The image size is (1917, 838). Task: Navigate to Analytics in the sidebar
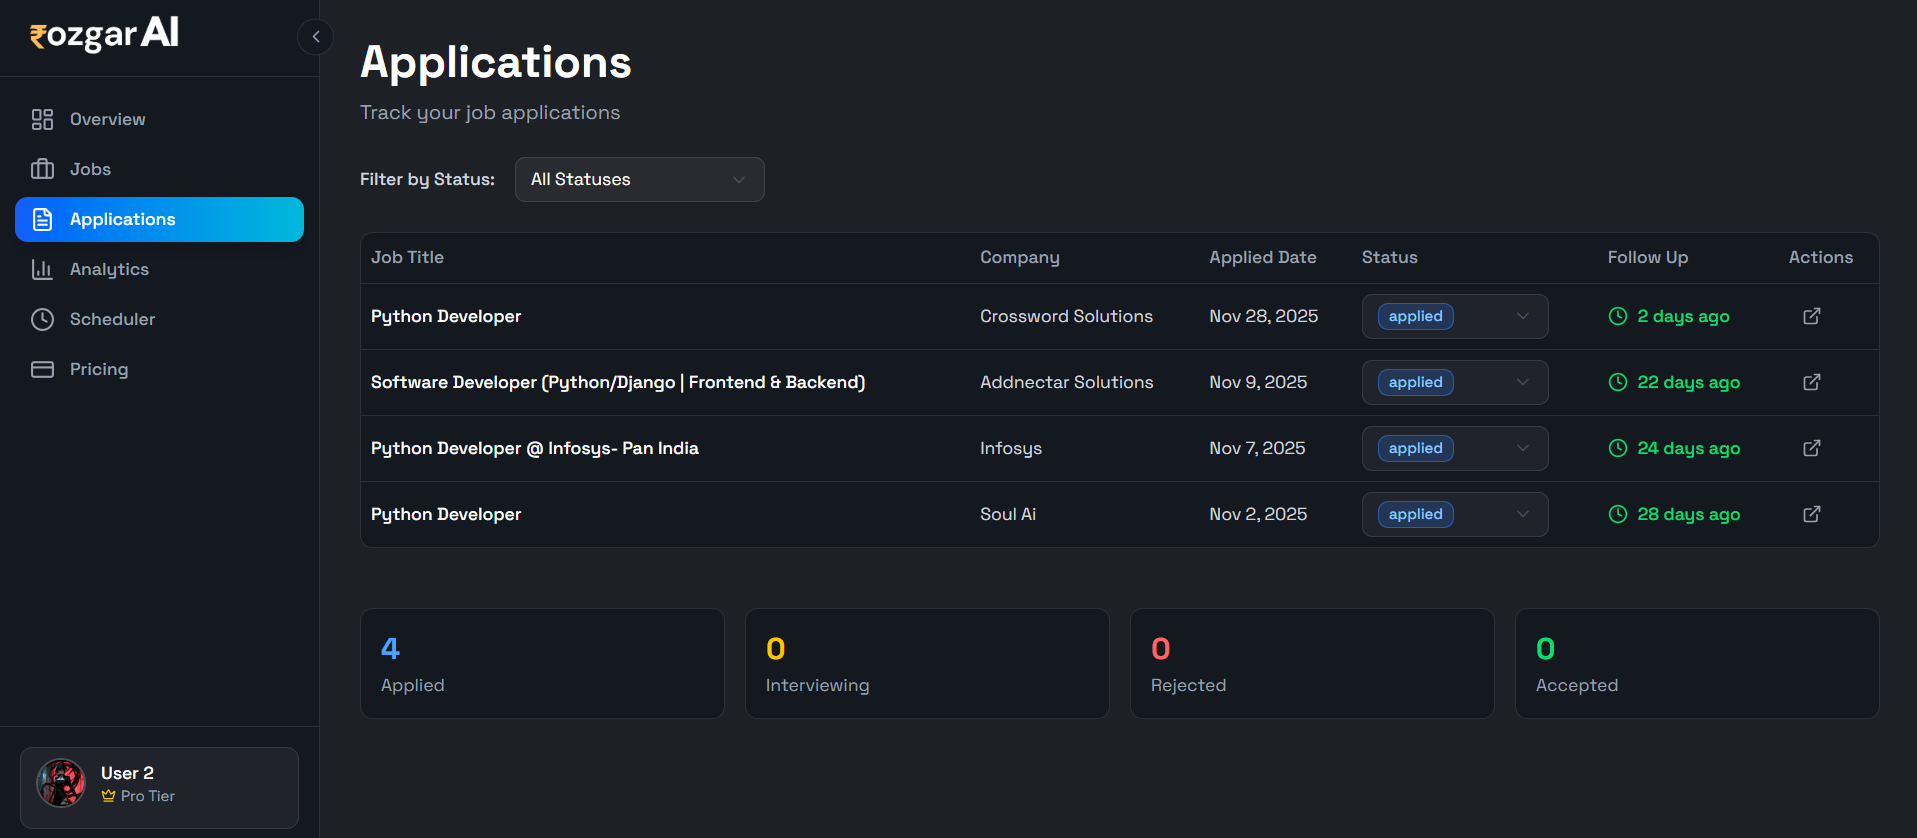[x=109, y=269]
